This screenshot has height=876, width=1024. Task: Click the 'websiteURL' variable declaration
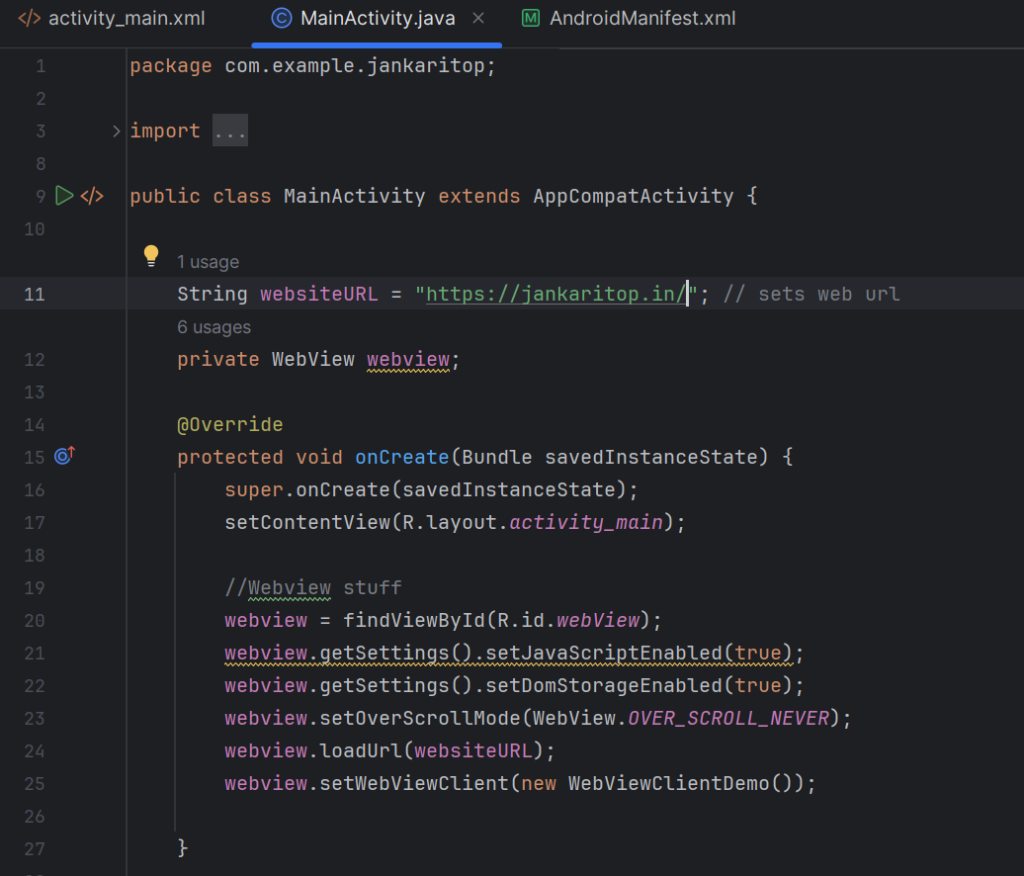tap(319, 294)
